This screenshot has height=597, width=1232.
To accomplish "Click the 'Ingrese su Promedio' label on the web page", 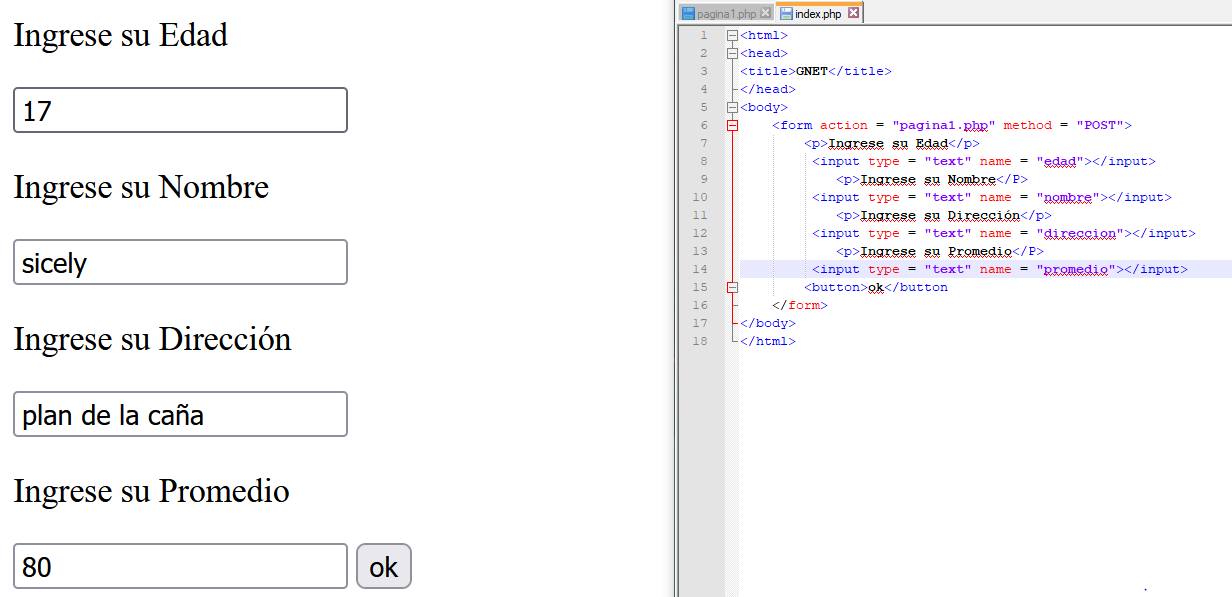I will tap(151, 491).
